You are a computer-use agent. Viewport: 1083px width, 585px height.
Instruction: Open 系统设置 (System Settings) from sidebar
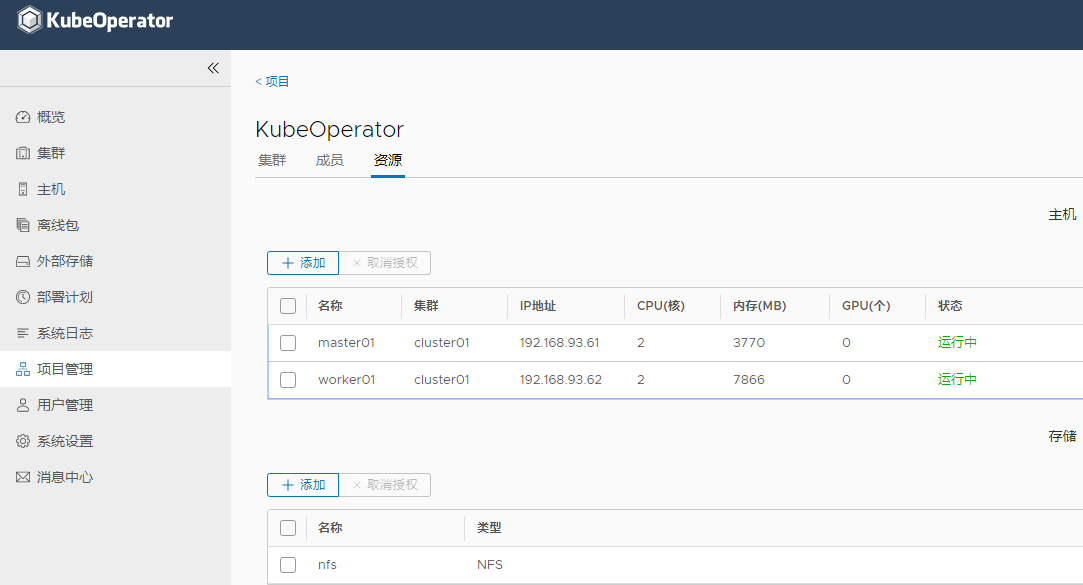pyautogui.click(x=58, y=440)
